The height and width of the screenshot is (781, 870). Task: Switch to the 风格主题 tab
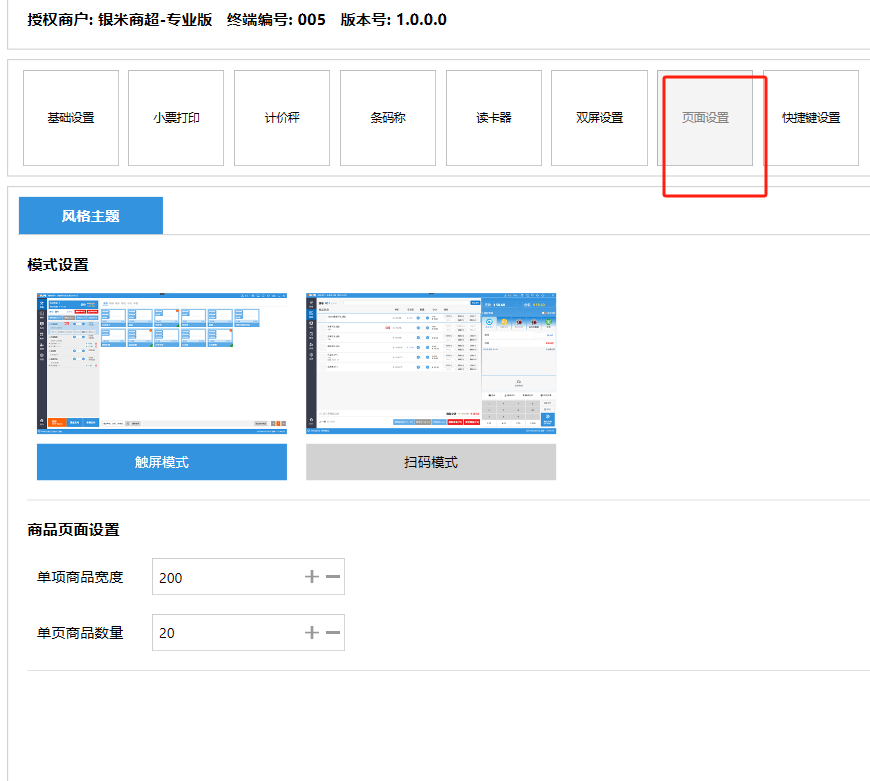tap(91, 215)
